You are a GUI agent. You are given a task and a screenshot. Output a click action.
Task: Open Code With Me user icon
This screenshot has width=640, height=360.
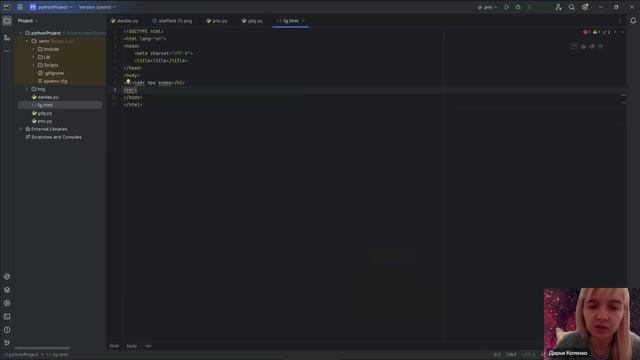558,7
